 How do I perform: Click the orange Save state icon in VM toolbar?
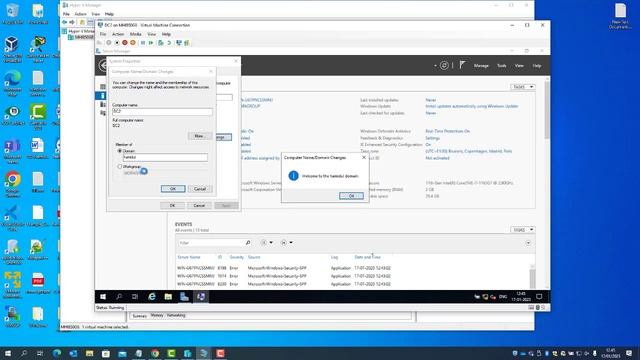pos(133,42)
